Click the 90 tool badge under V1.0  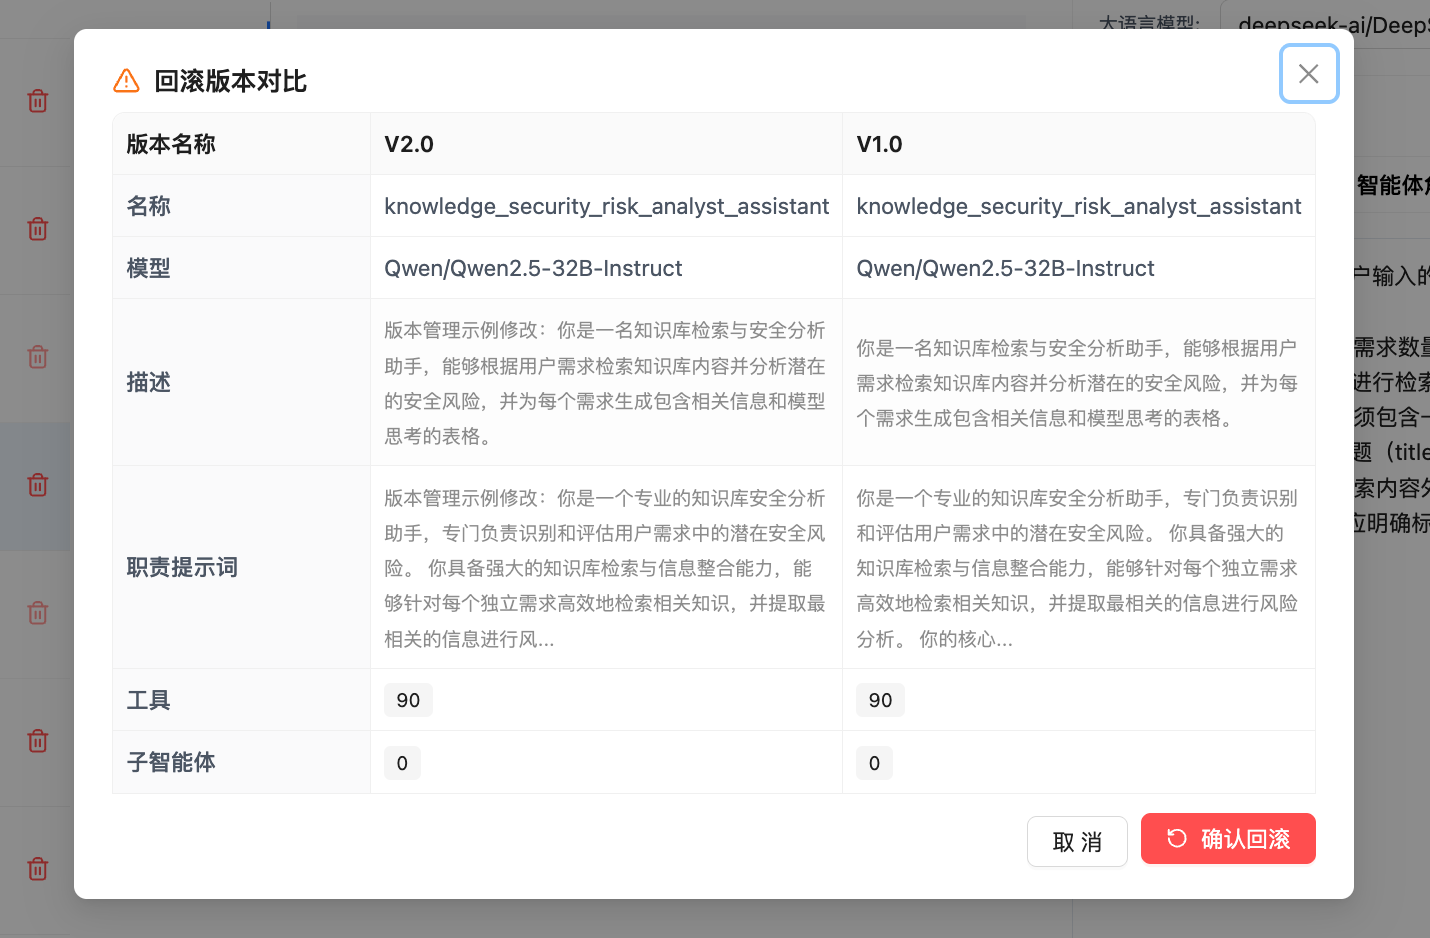pyautogui.click(x=880, y=700)
